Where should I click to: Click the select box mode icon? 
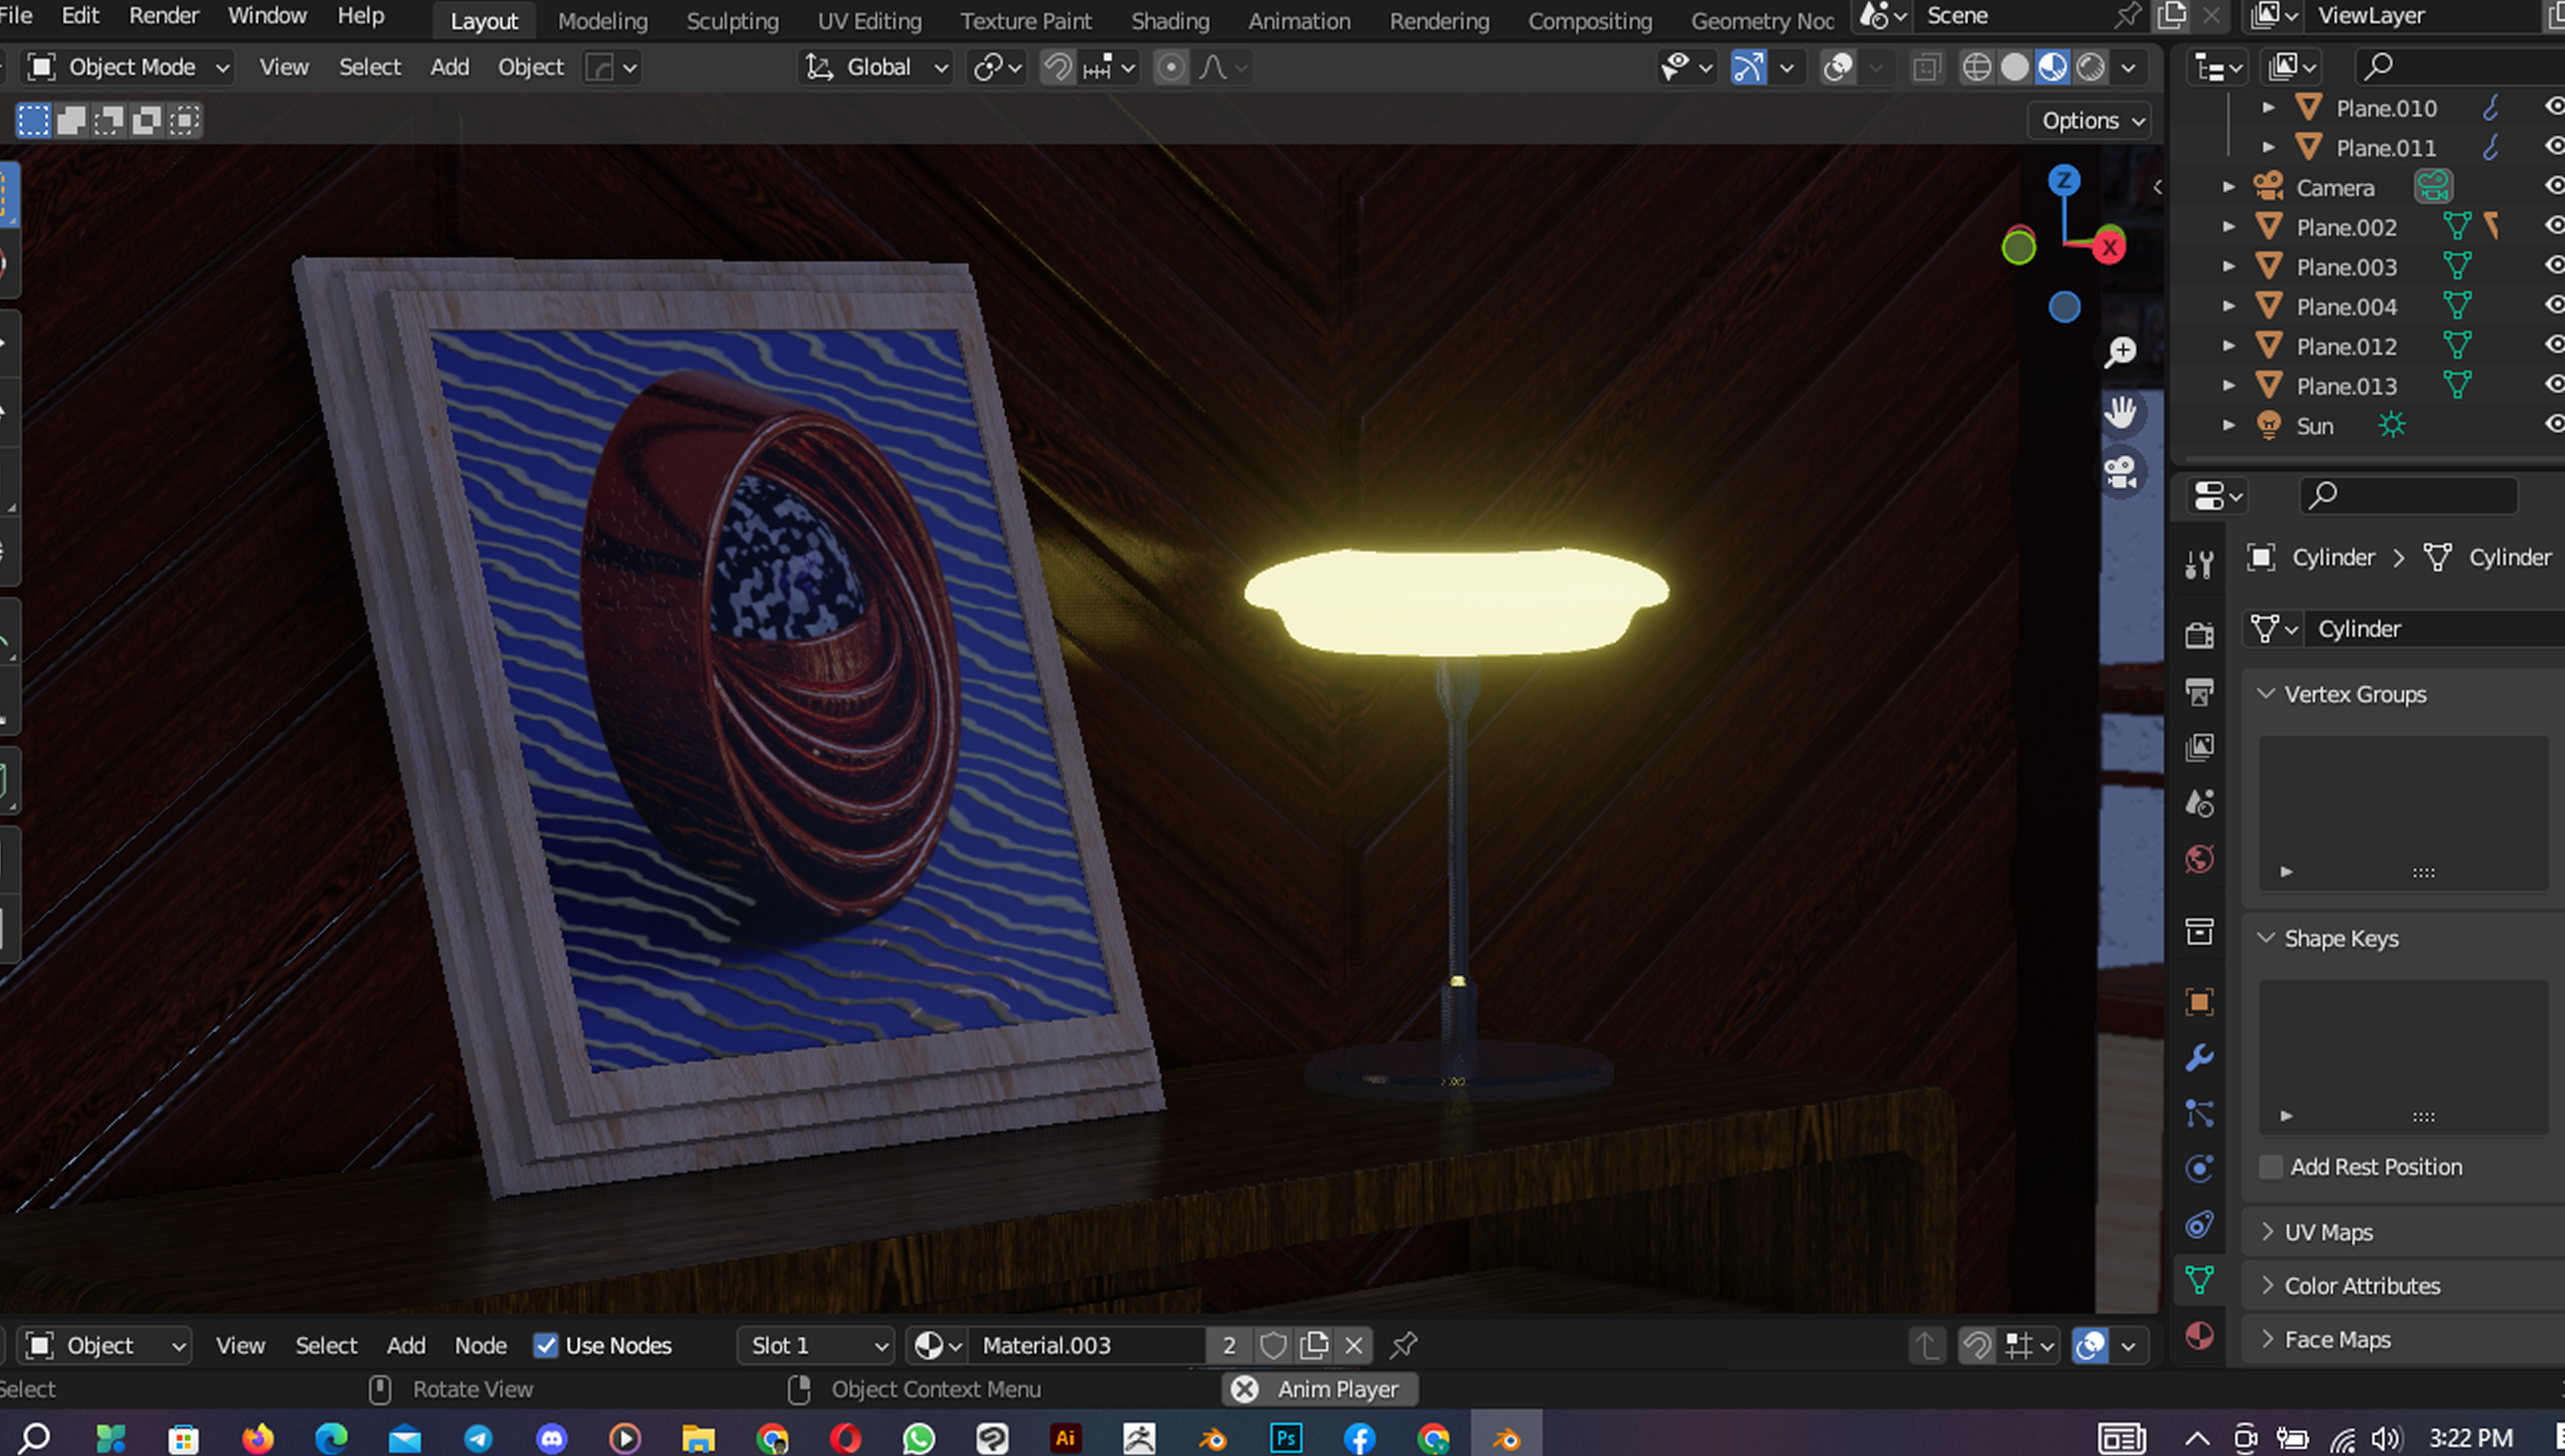[x=33, y=121]
